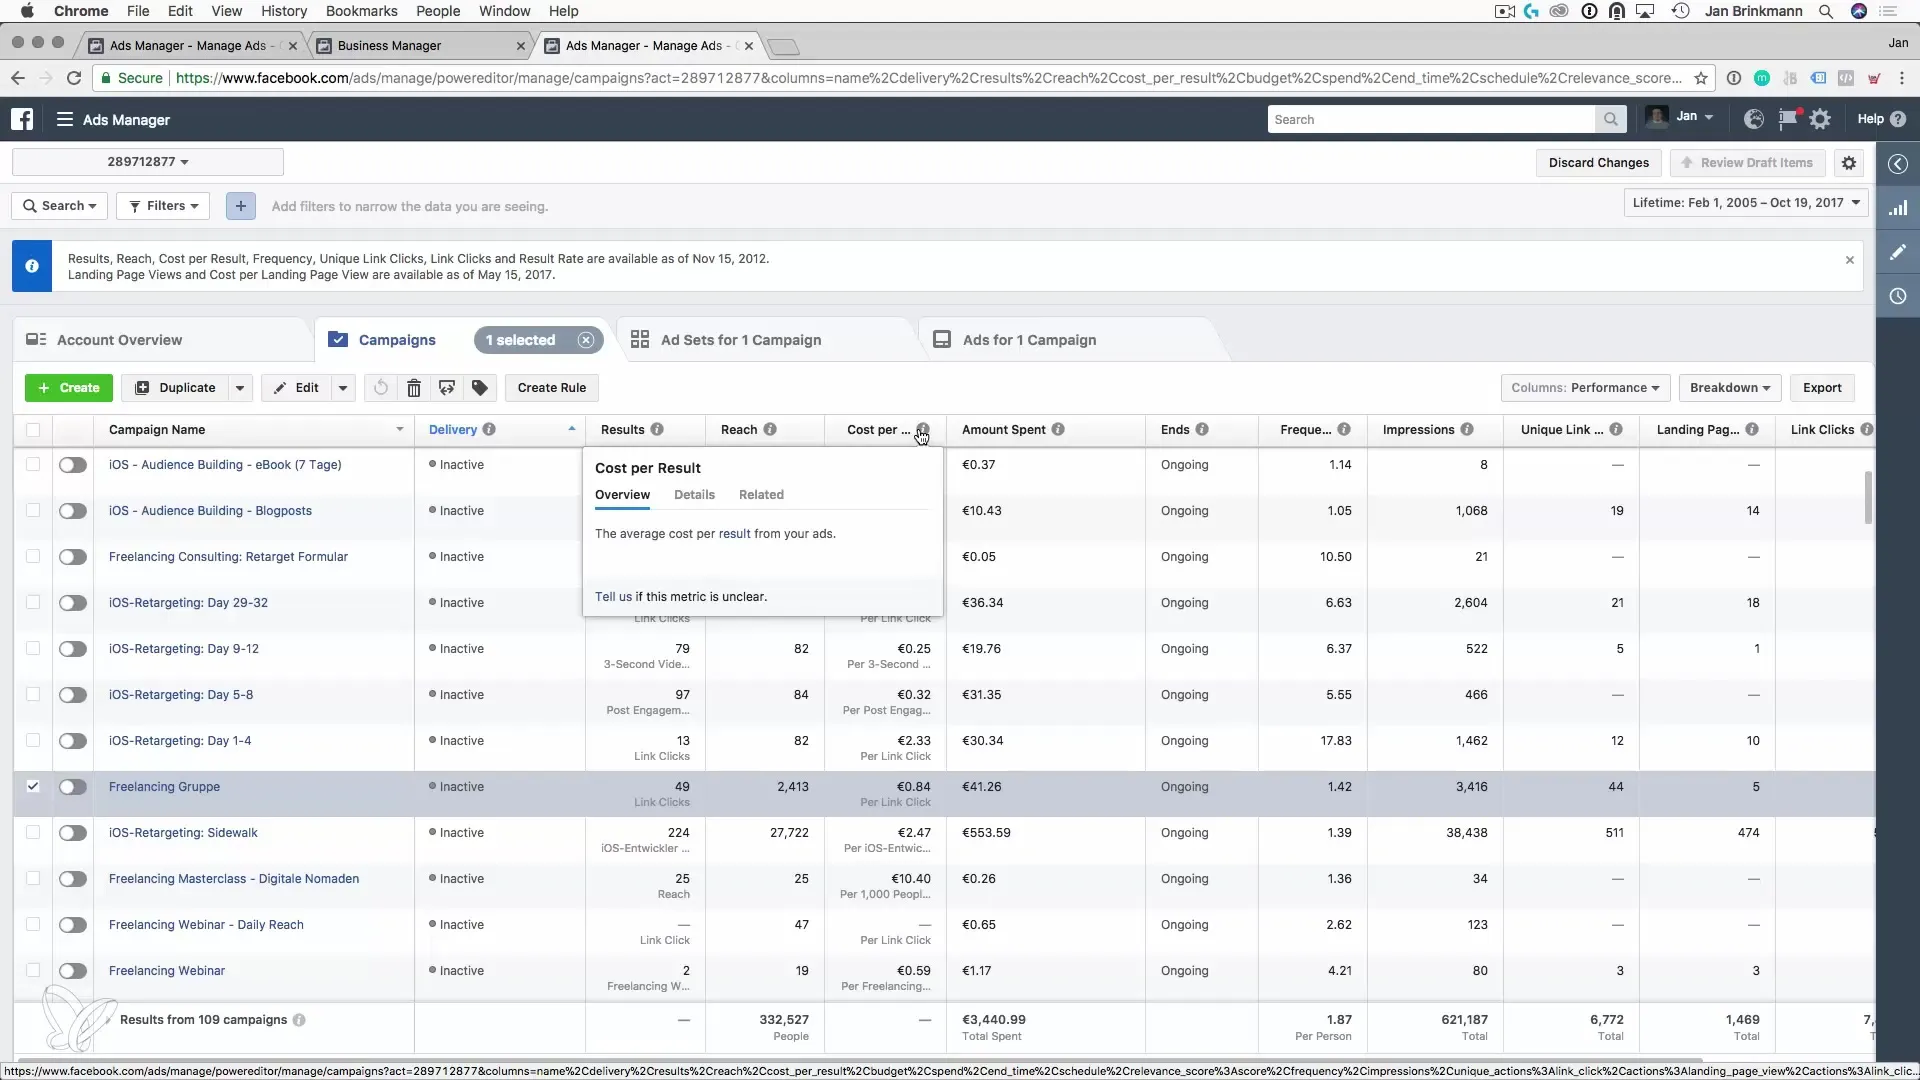
Task: Expand the Duplicate options arrow
Action: tap(240, 388)
